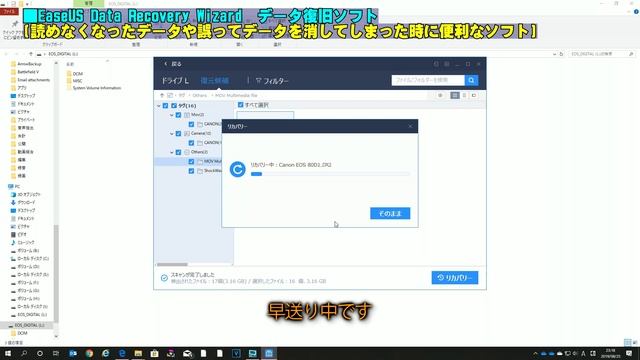Select Battlefield V folder in Explorer sidebar
This screenshot has width=640, height=360.
25,72
